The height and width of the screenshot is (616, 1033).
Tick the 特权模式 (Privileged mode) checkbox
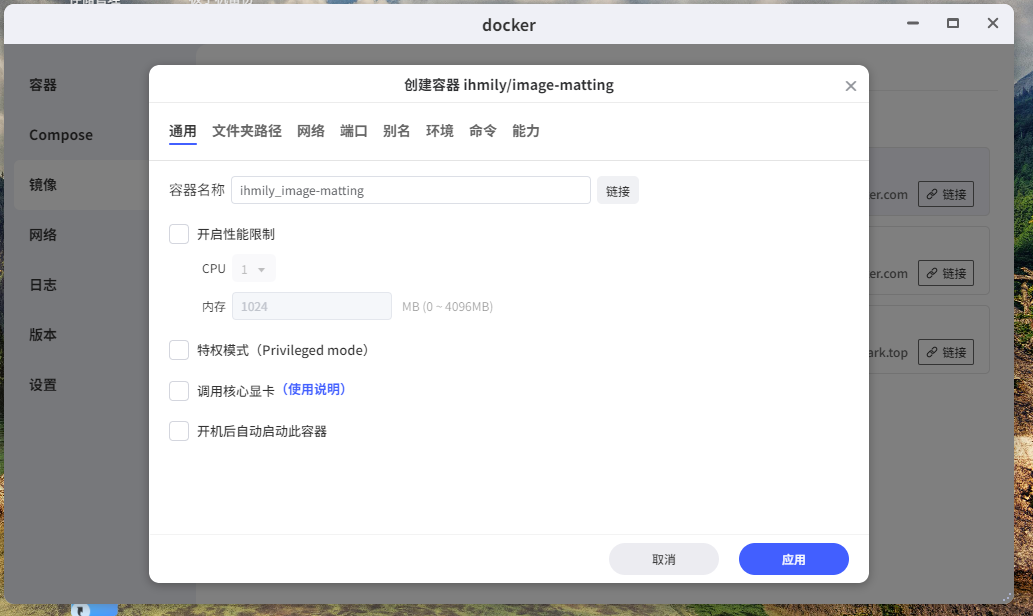pyautogui.click(x=179, y=350)
